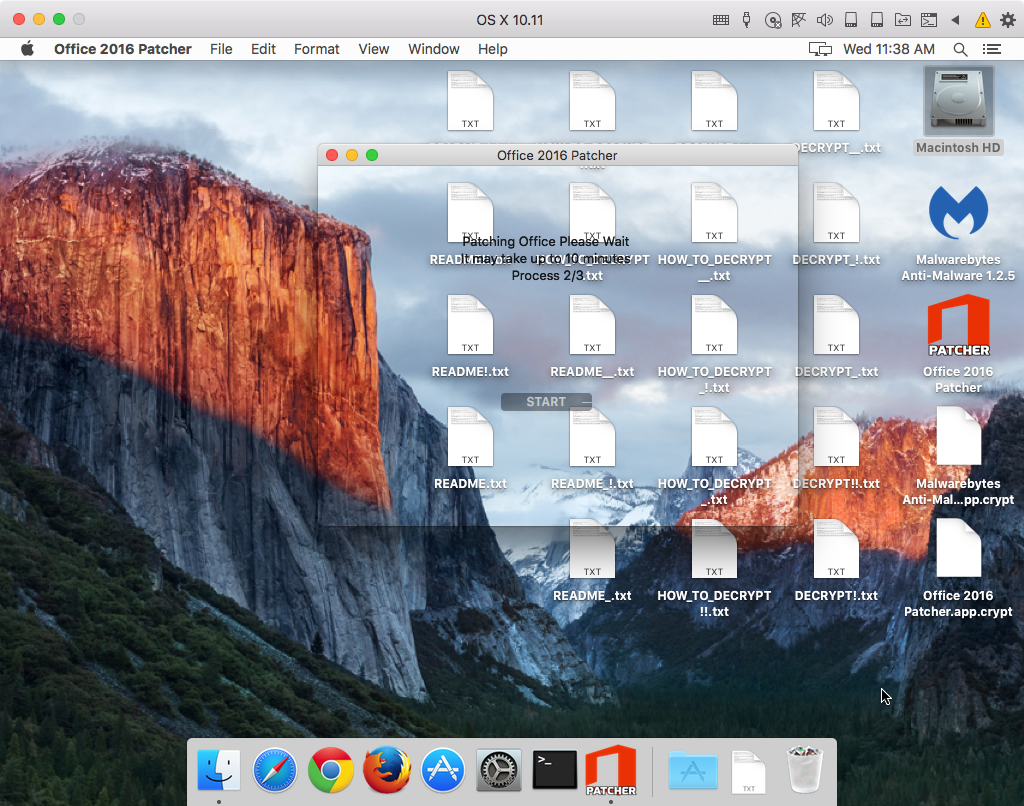
Task: Select the Malwarebytes Anti-Mal...pp.crypt file
Action: pyautogui.click(x=958, y=456)
